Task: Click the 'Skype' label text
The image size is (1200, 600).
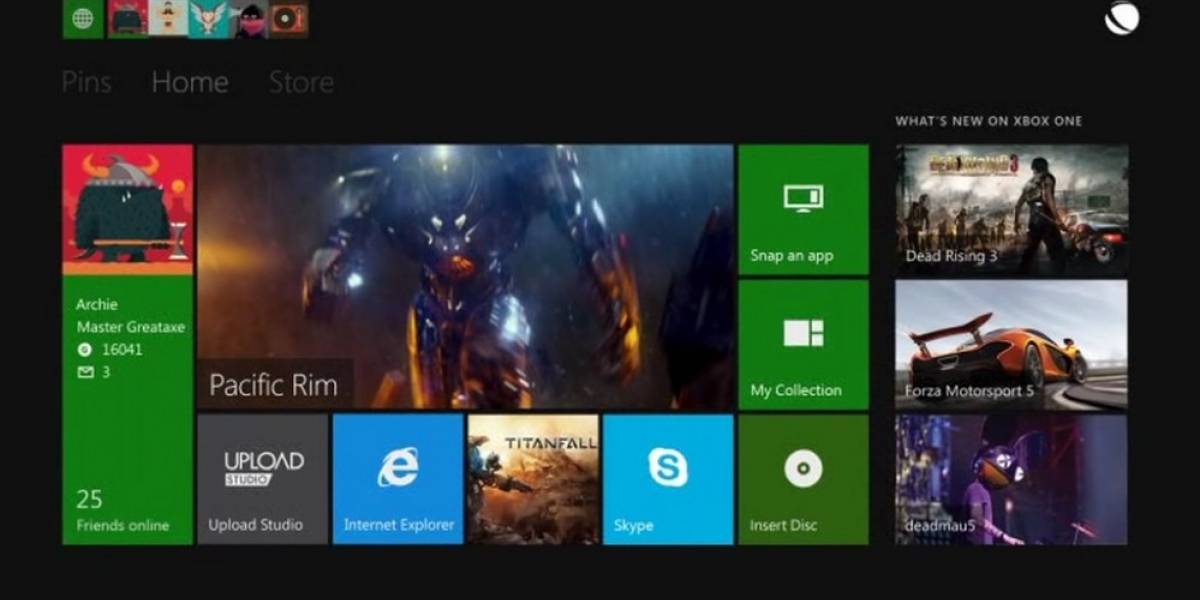Action: tap(633, 526)
